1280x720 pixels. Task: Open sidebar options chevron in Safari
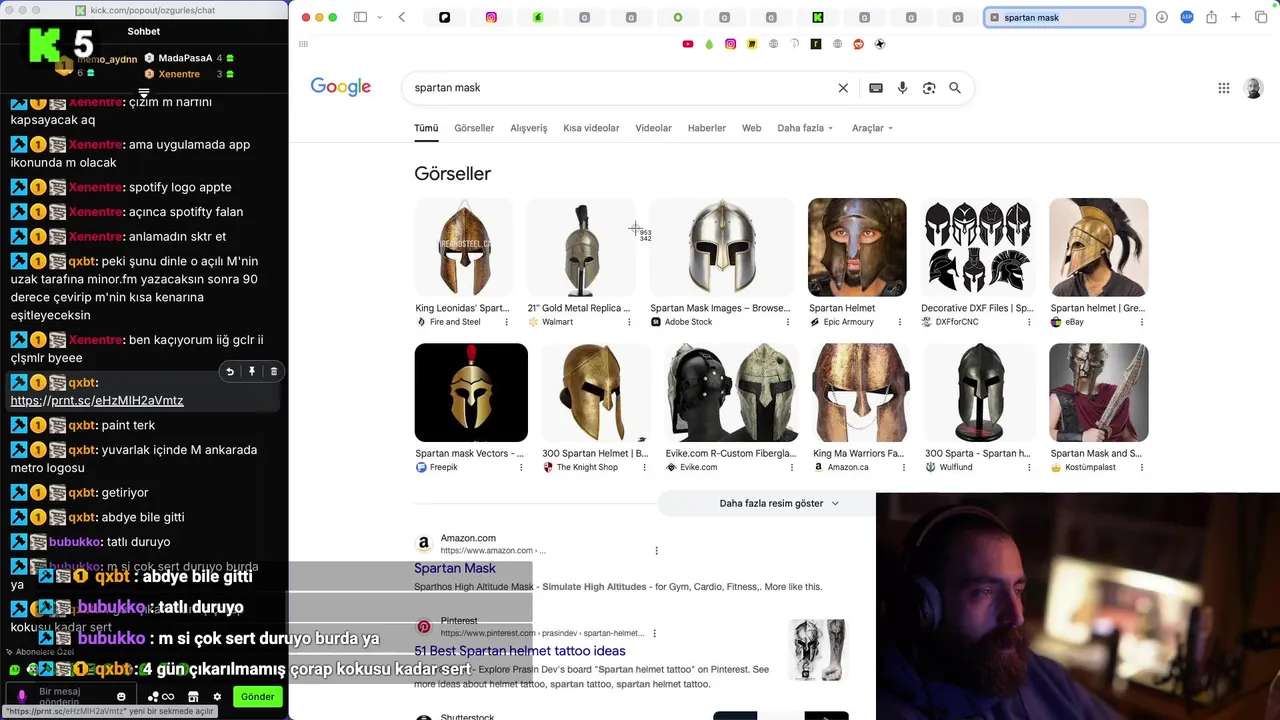[380, 17]
